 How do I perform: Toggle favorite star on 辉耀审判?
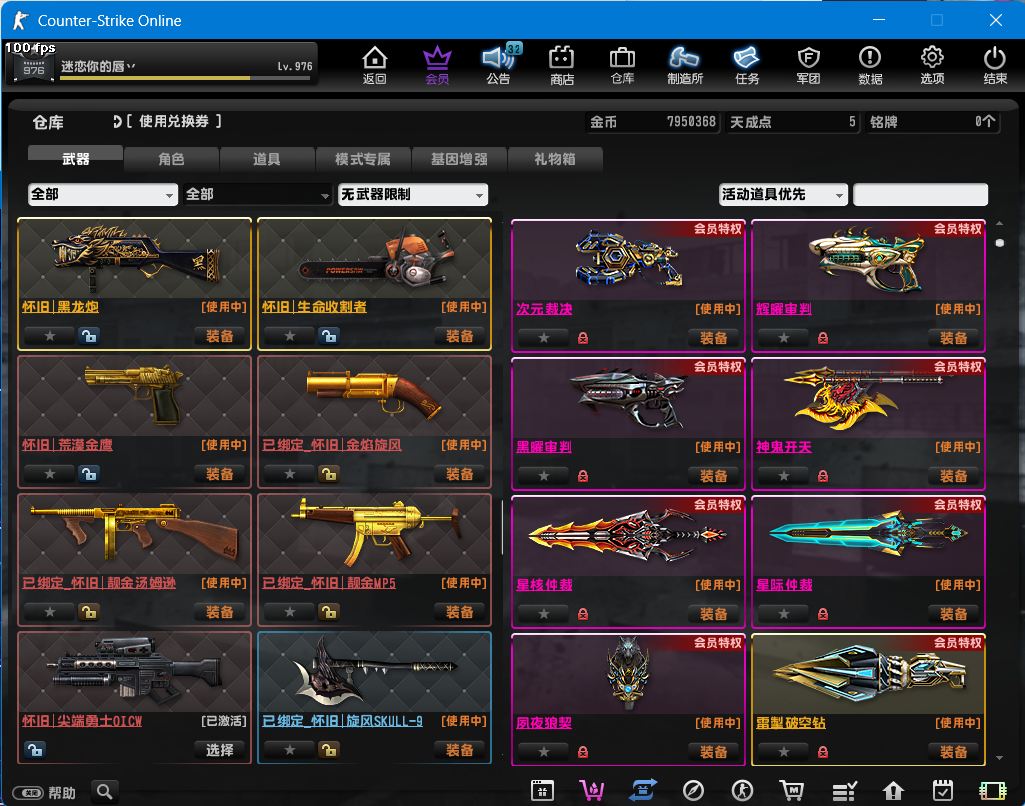[783, 338]
